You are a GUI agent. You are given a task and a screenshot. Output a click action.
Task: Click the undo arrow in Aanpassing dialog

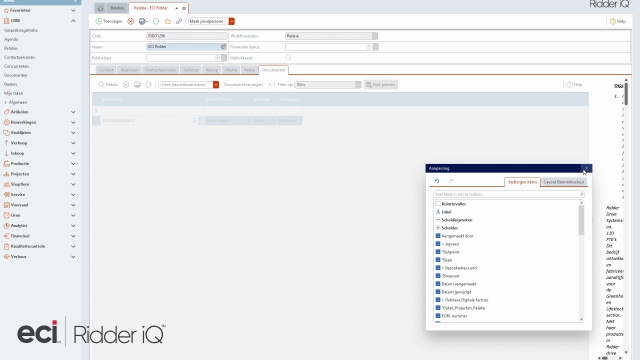[x=437, y=181]
